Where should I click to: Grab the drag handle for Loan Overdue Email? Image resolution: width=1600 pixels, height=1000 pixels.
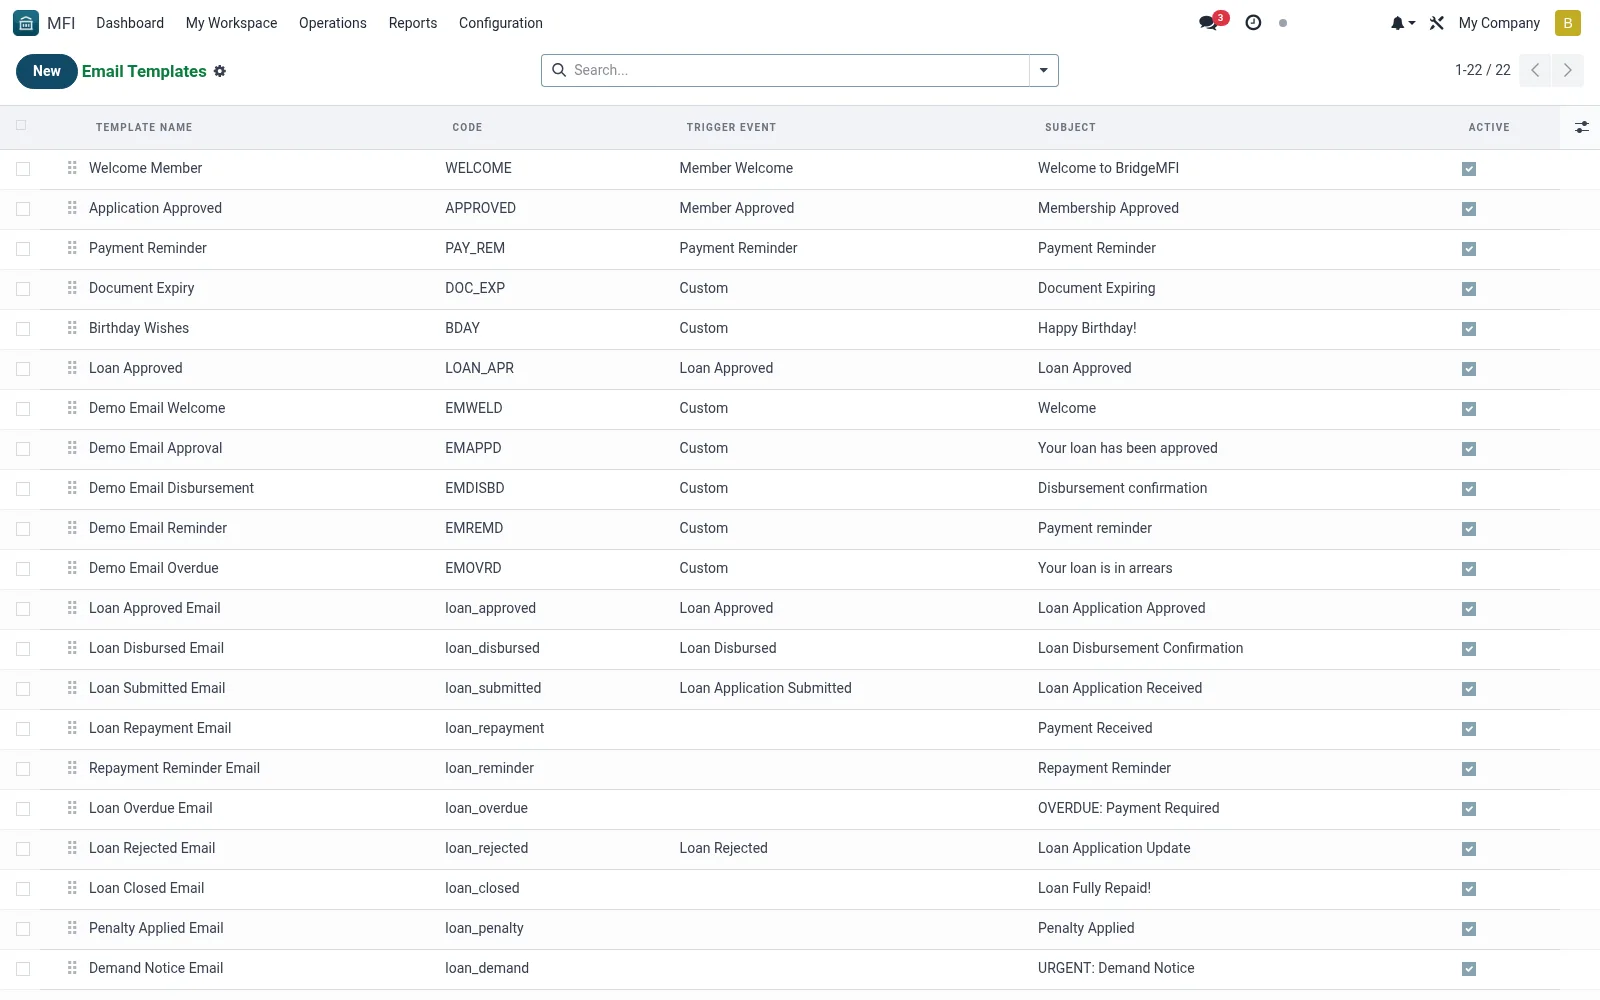tap(72, 808)
